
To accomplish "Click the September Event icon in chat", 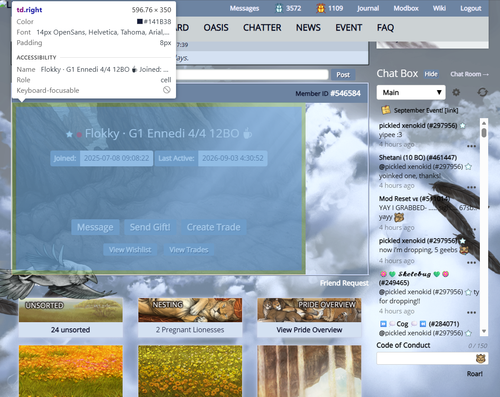I will [386, 110].
